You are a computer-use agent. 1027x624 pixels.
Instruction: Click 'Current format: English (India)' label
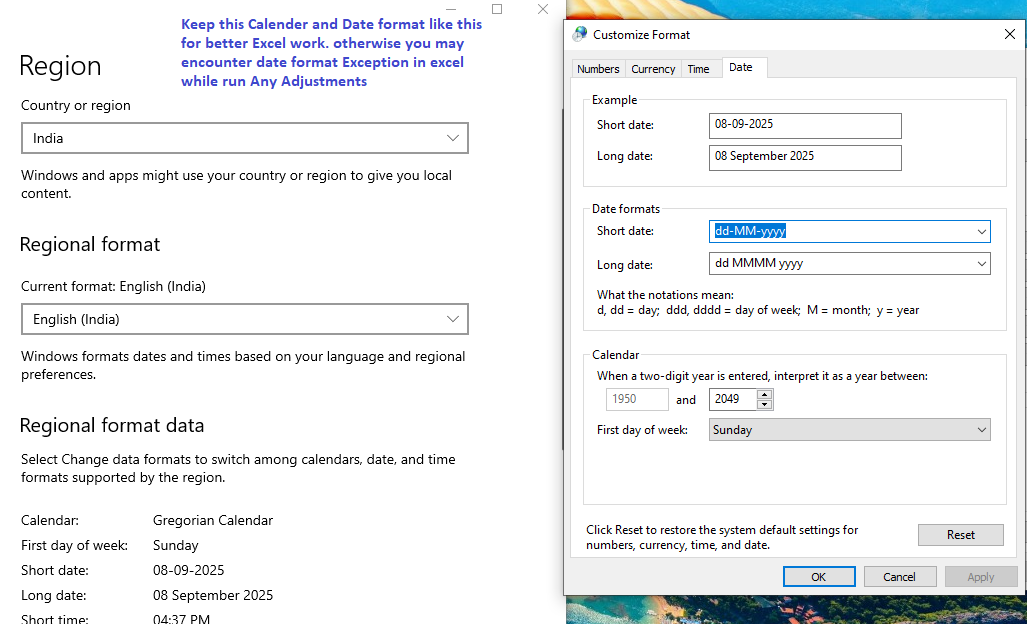(113, 287)
